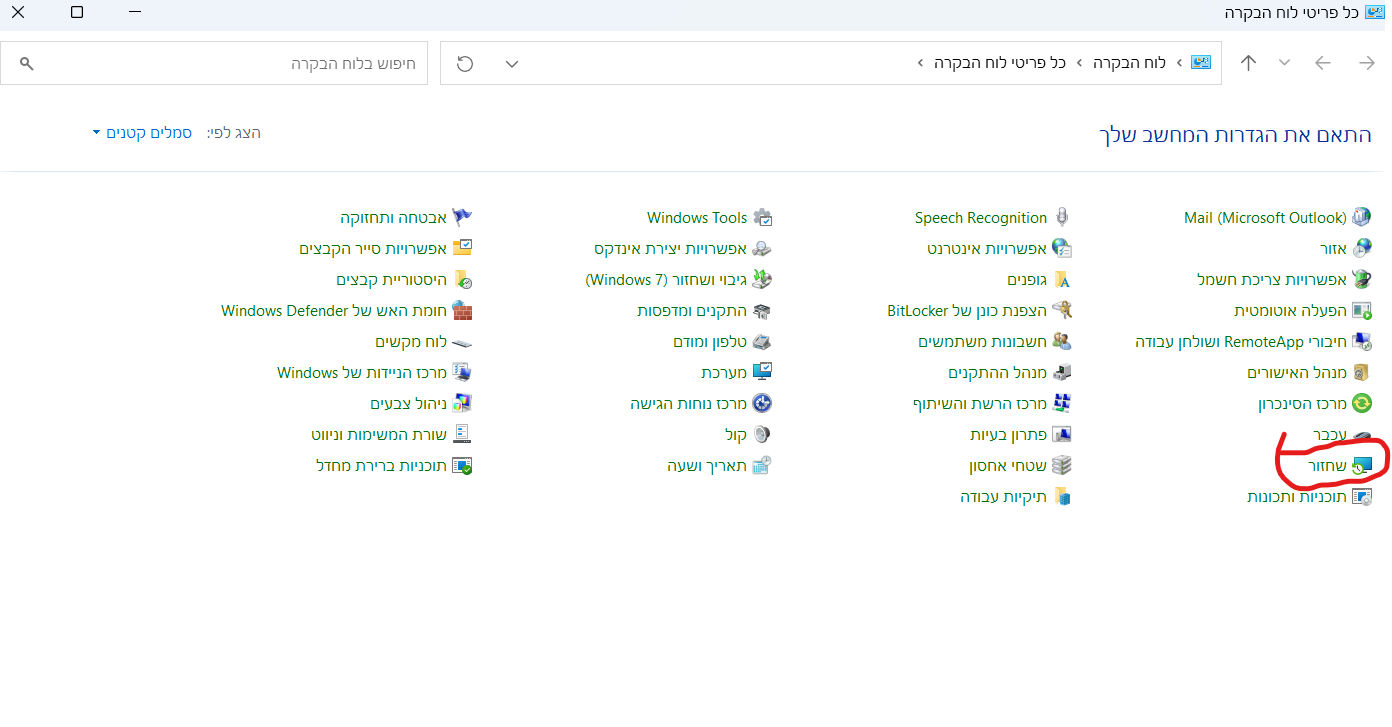Screen dimensions: 1392x727
Task: Click the לוח הבקרה breadcrumb
Action: tap(1130, 63)
